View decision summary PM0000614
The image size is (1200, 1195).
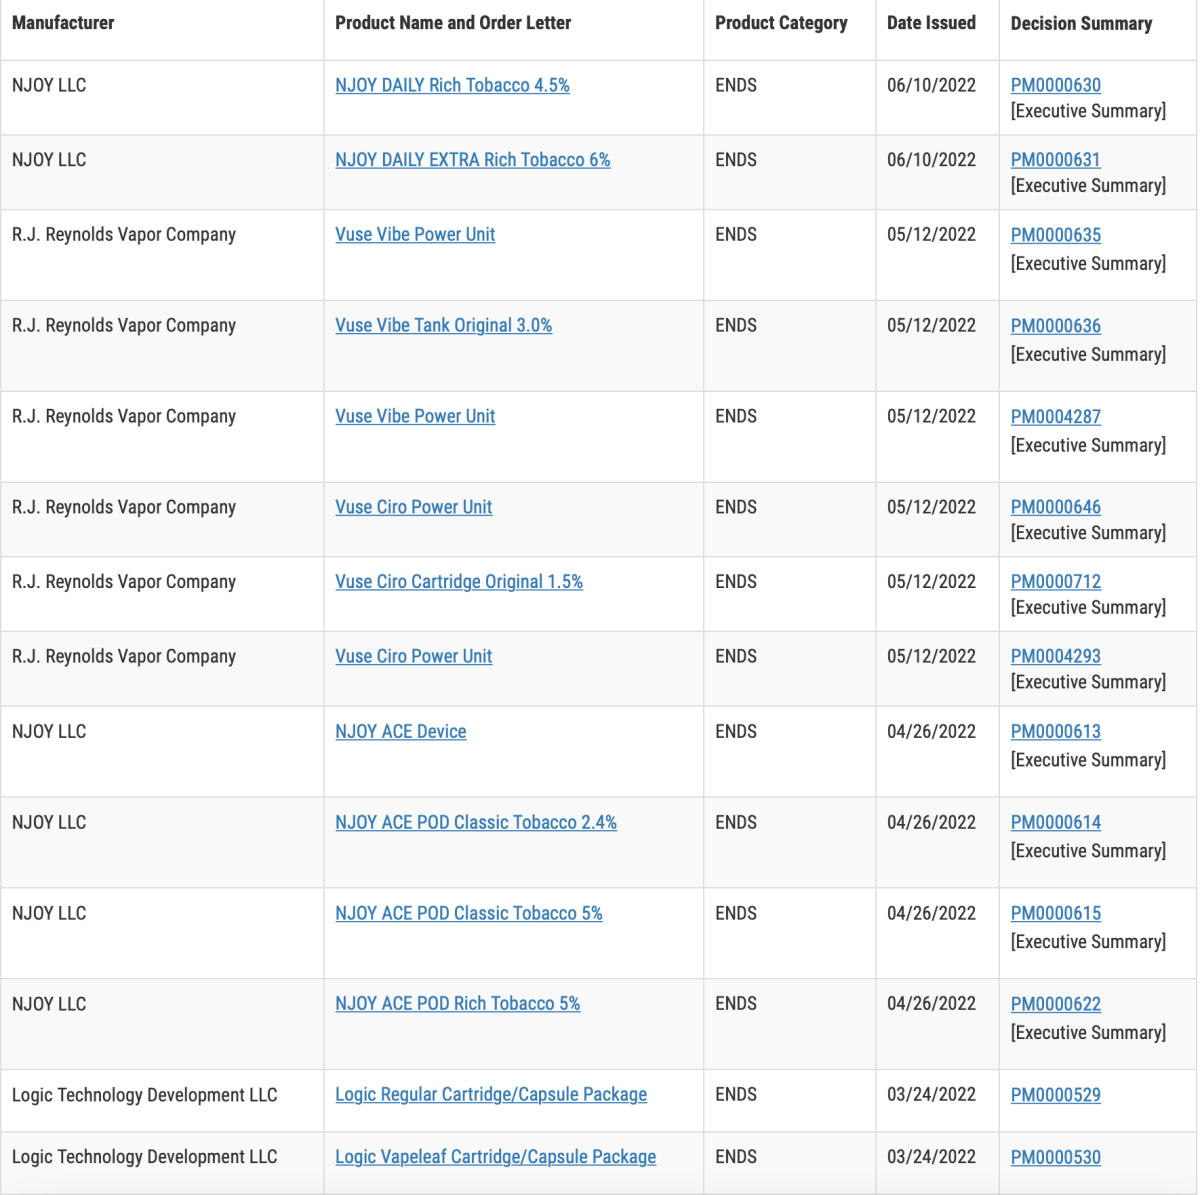tap(1056, 823)
